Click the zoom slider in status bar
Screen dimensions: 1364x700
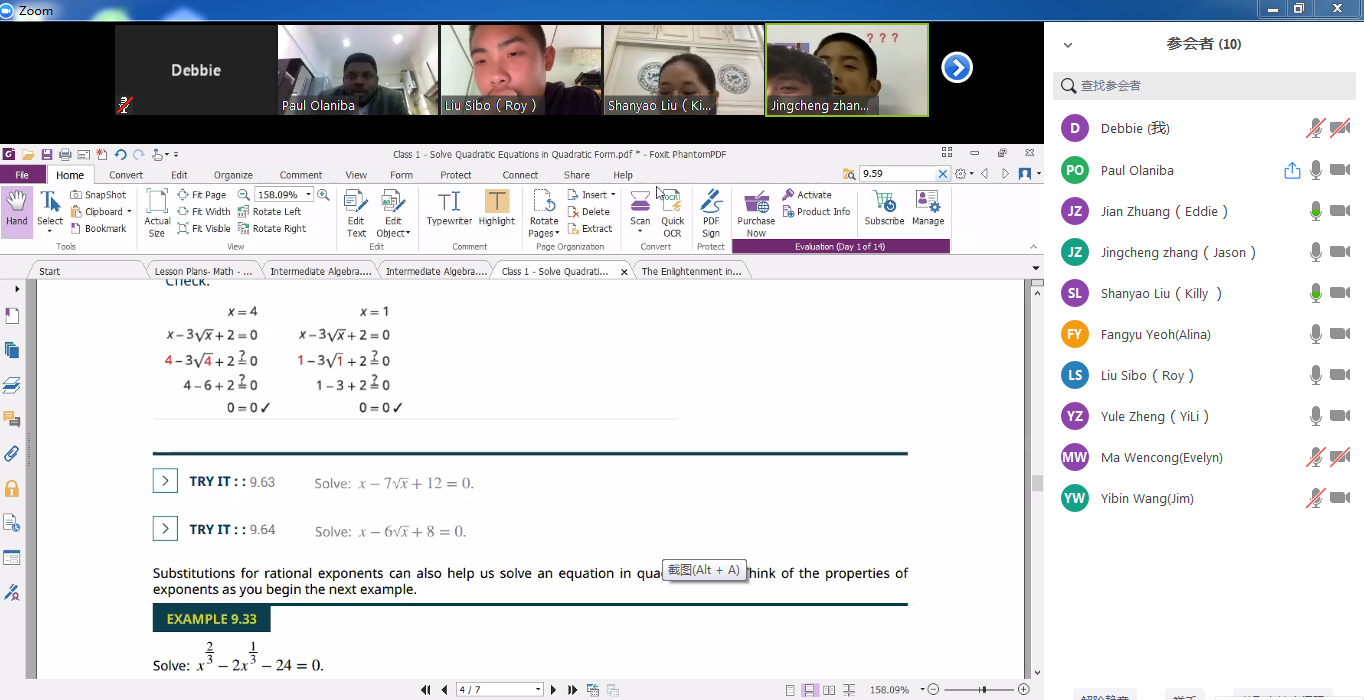[x=983, y=690]
